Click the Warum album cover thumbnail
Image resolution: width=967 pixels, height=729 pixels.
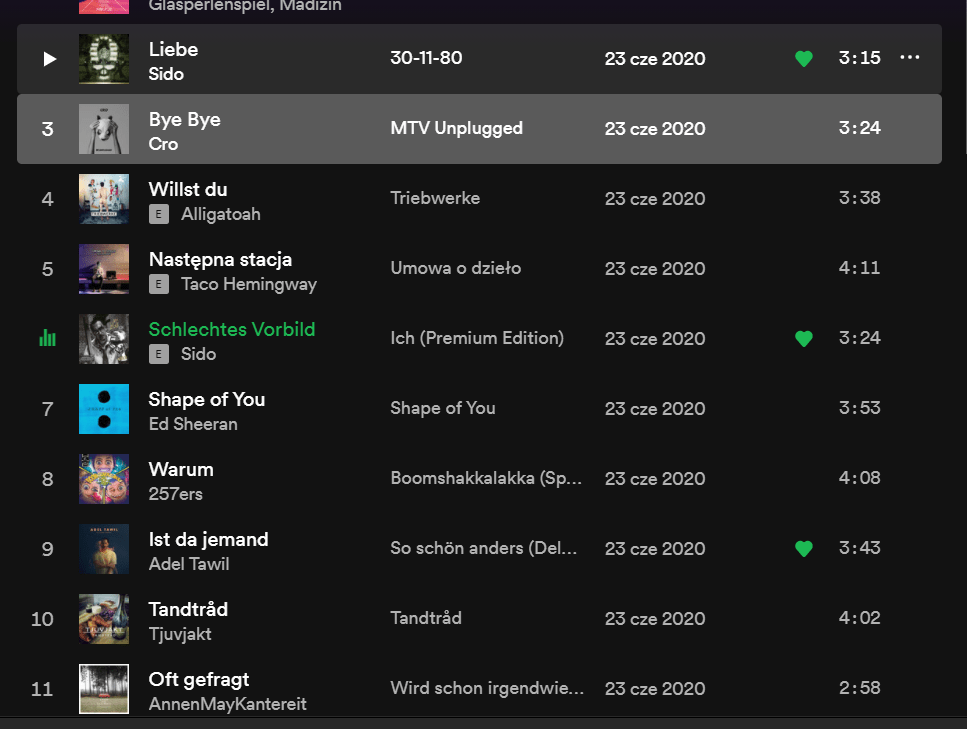click(x=104, y=479)
